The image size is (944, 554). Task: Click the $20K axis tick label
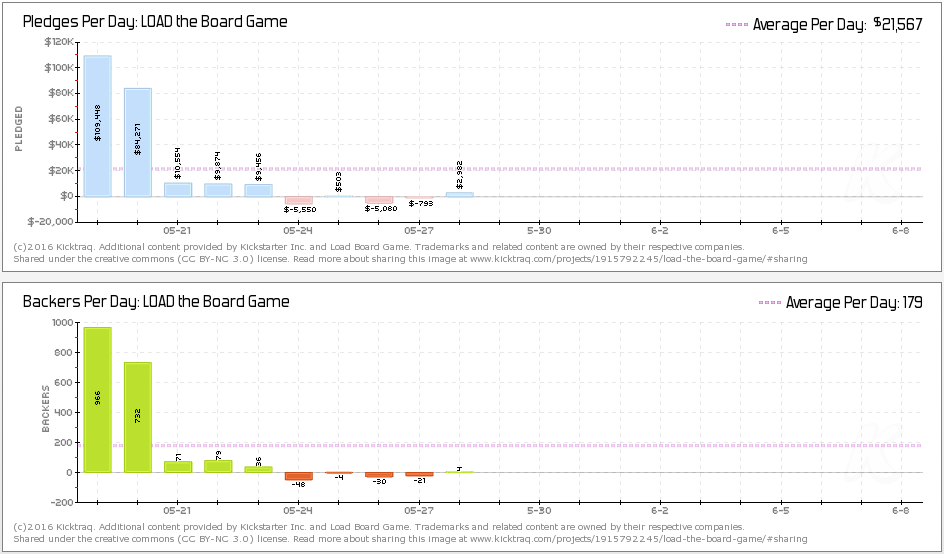click(61, 170)
